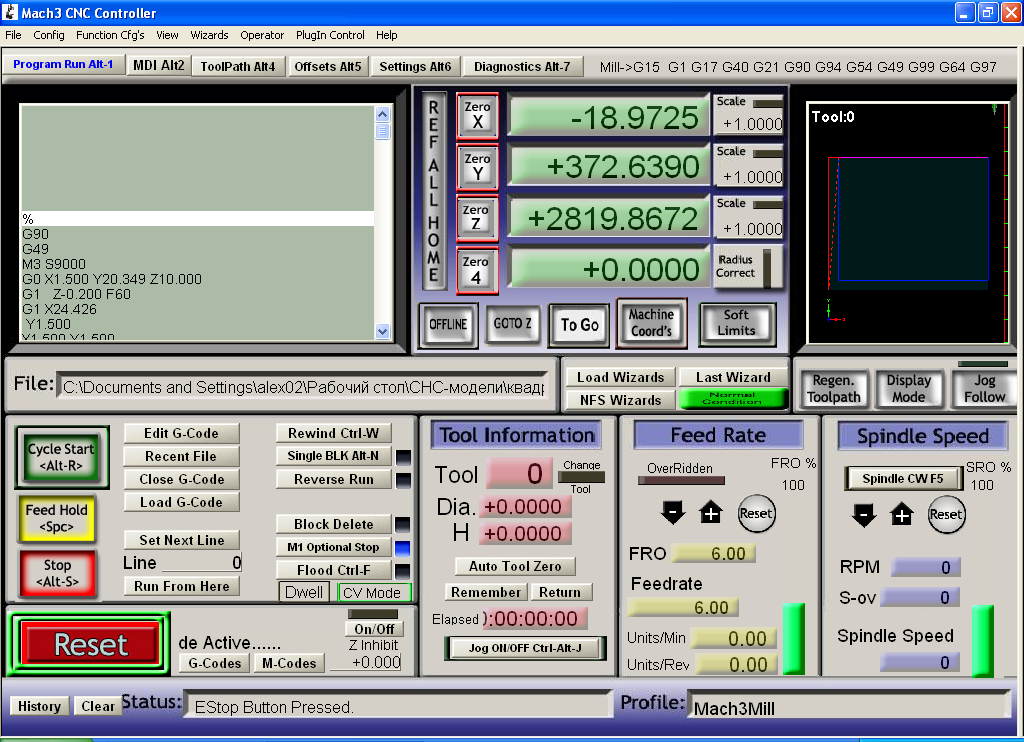Enable Flood Ctrl-F coolant
This screenshot has width=1024, height=742.
[333, 570]
